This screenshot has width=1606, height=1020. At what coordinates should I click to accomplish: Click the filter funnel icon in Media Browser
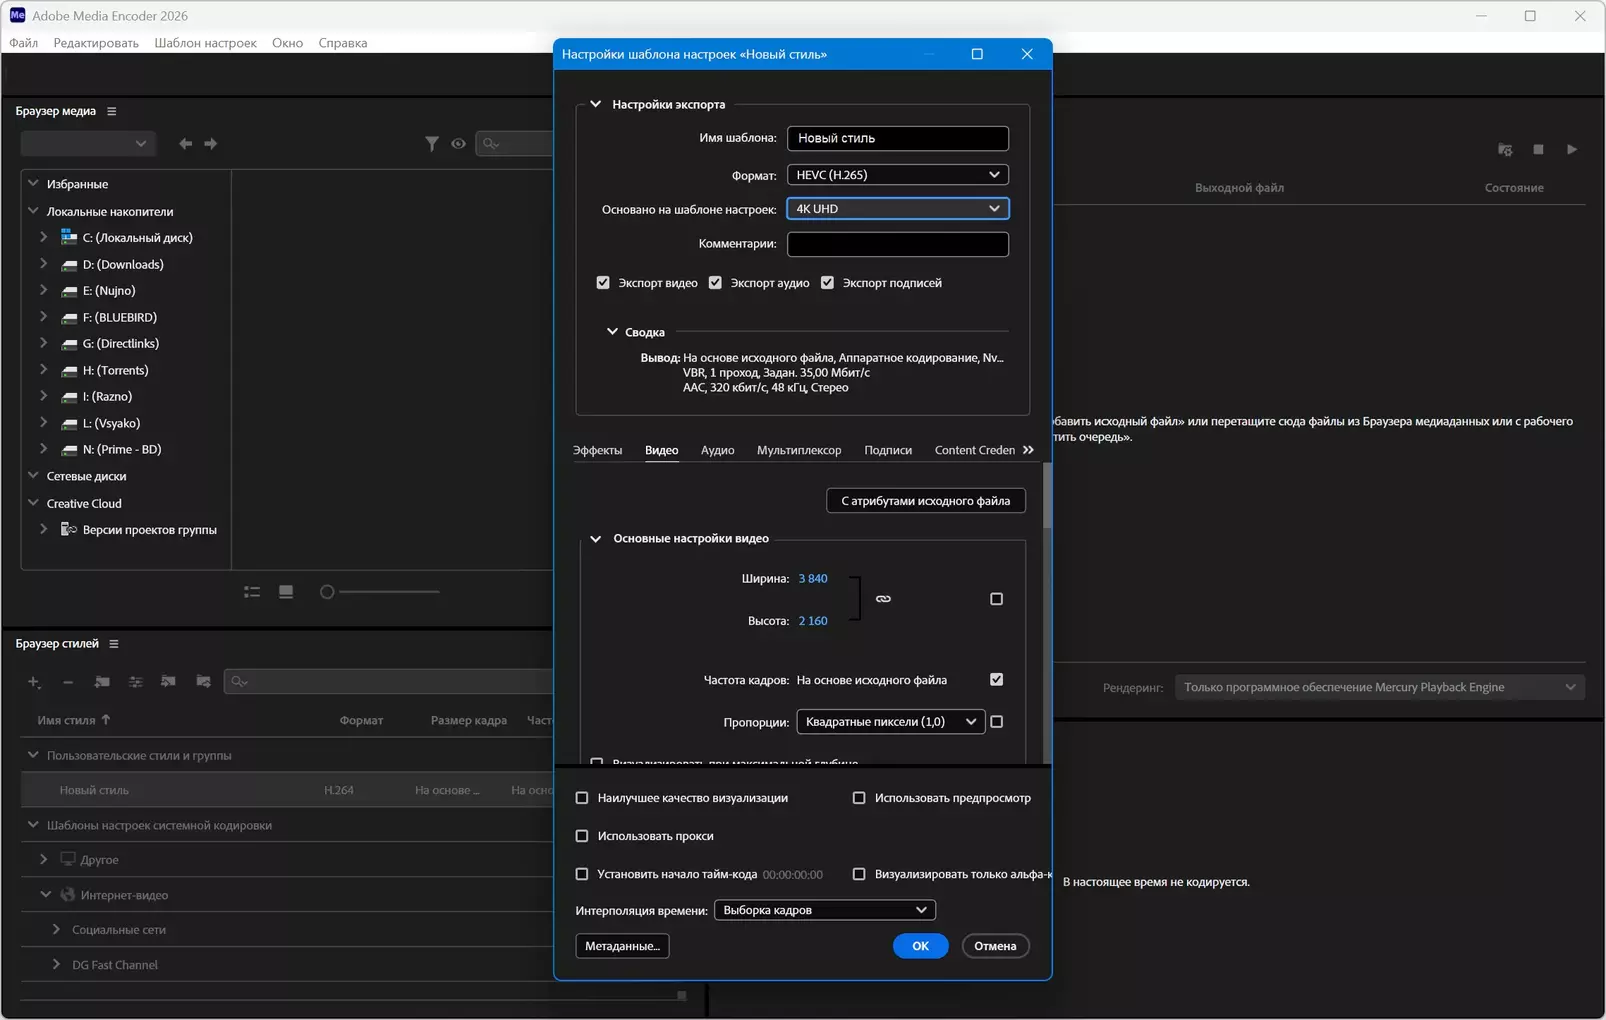431,144
